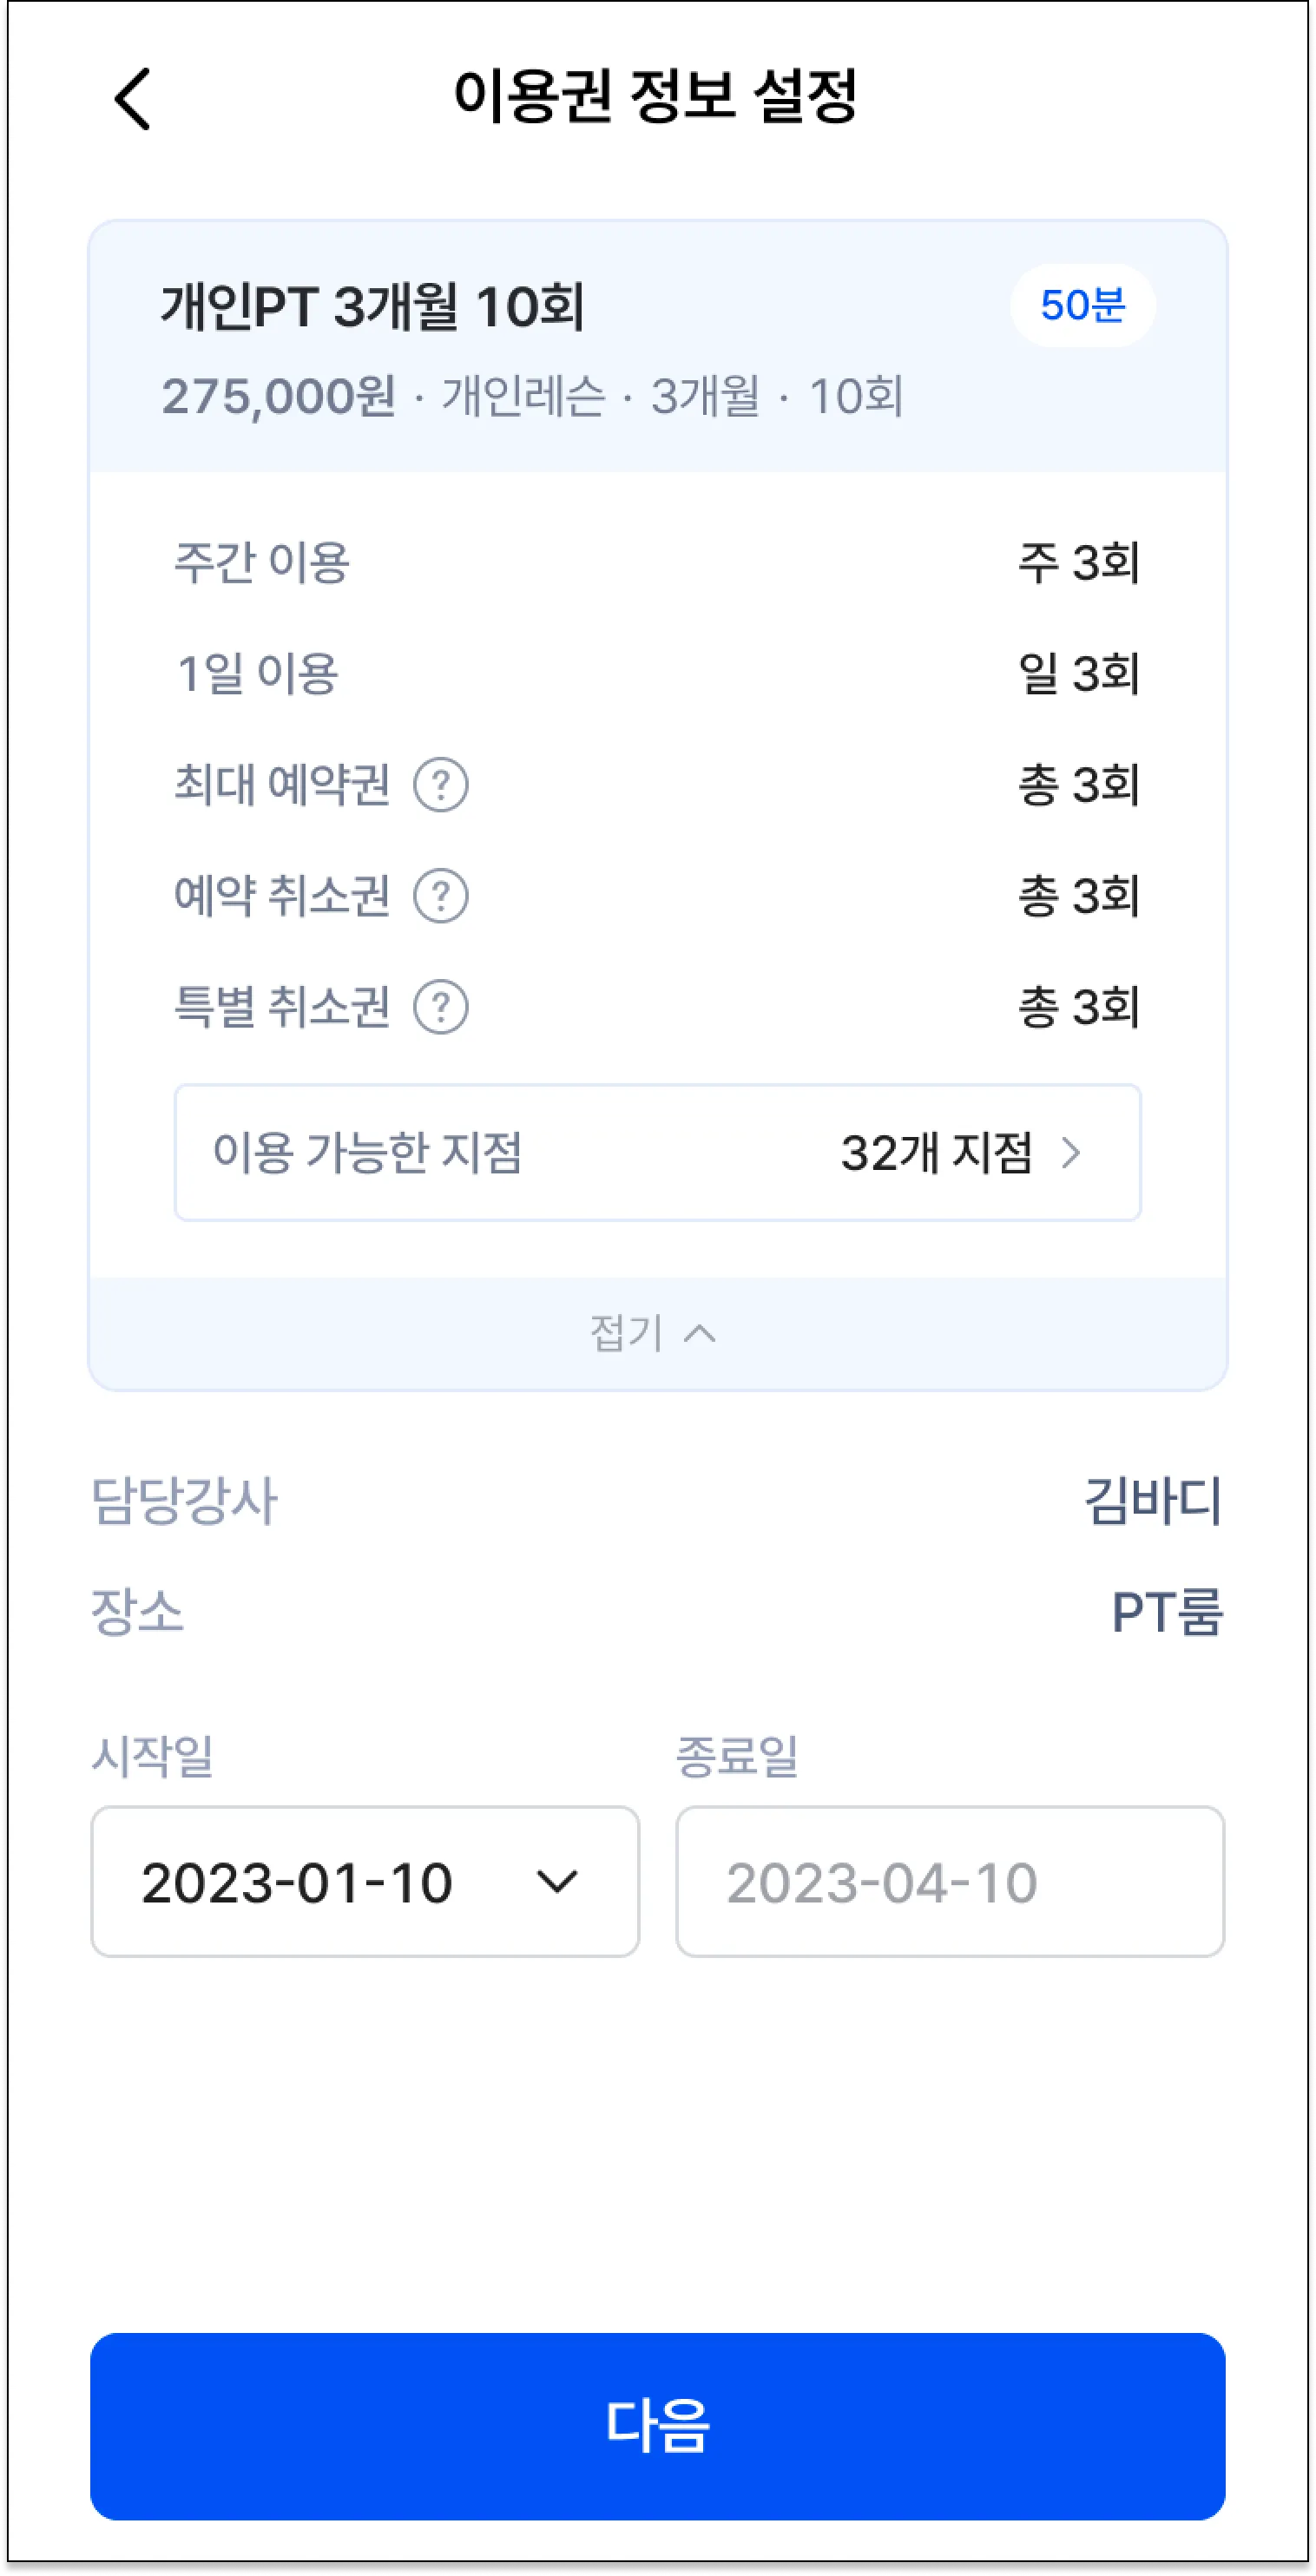Viewport: 1316px width, 2576px height.
Task: Click the down arrow in the 시작일 field
Action: click(x=557, y=1882)
